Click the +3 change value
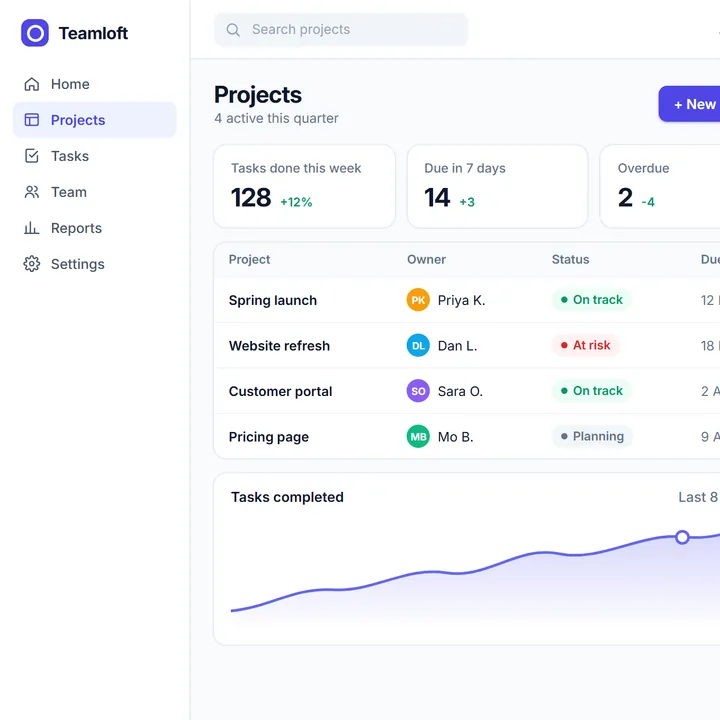This screenshot has height=720, width=720. pyautogui.click(x=467, y=202)
